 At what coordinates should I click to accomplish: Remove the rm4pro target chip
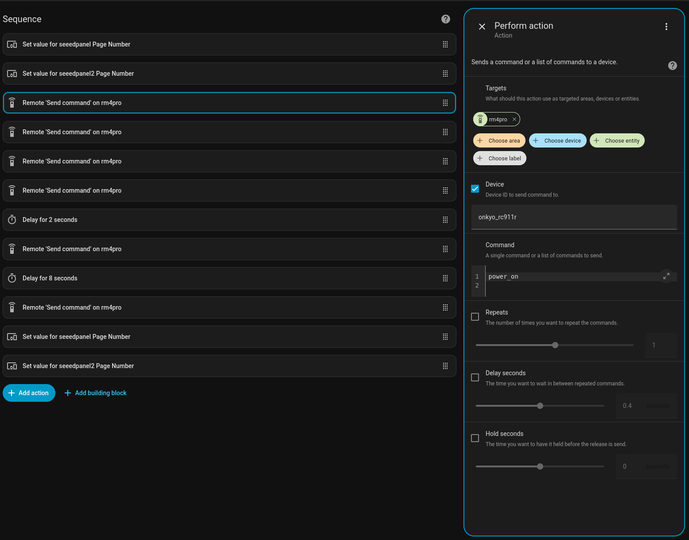[515, 119]
